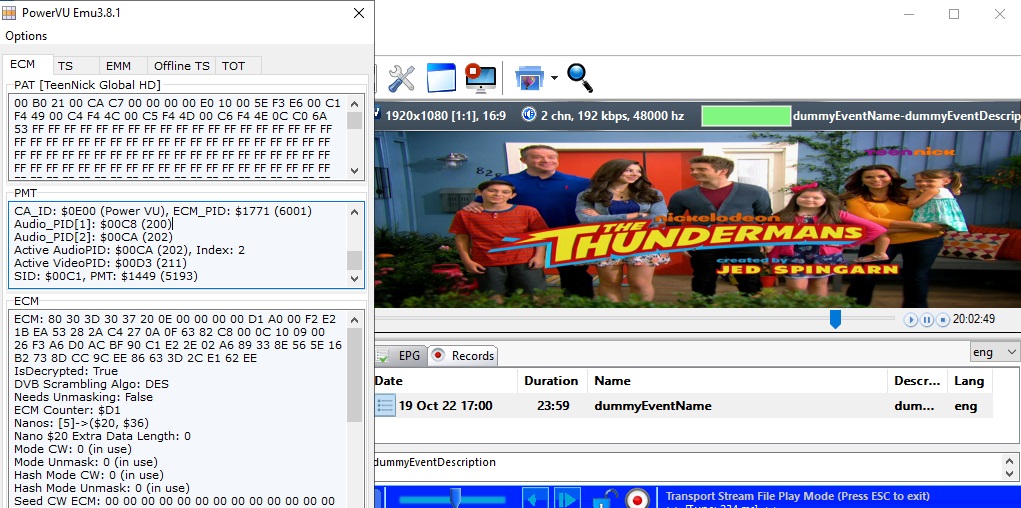
Task: Click the 'ECM Counter: $D1' line
Action: 67,410
